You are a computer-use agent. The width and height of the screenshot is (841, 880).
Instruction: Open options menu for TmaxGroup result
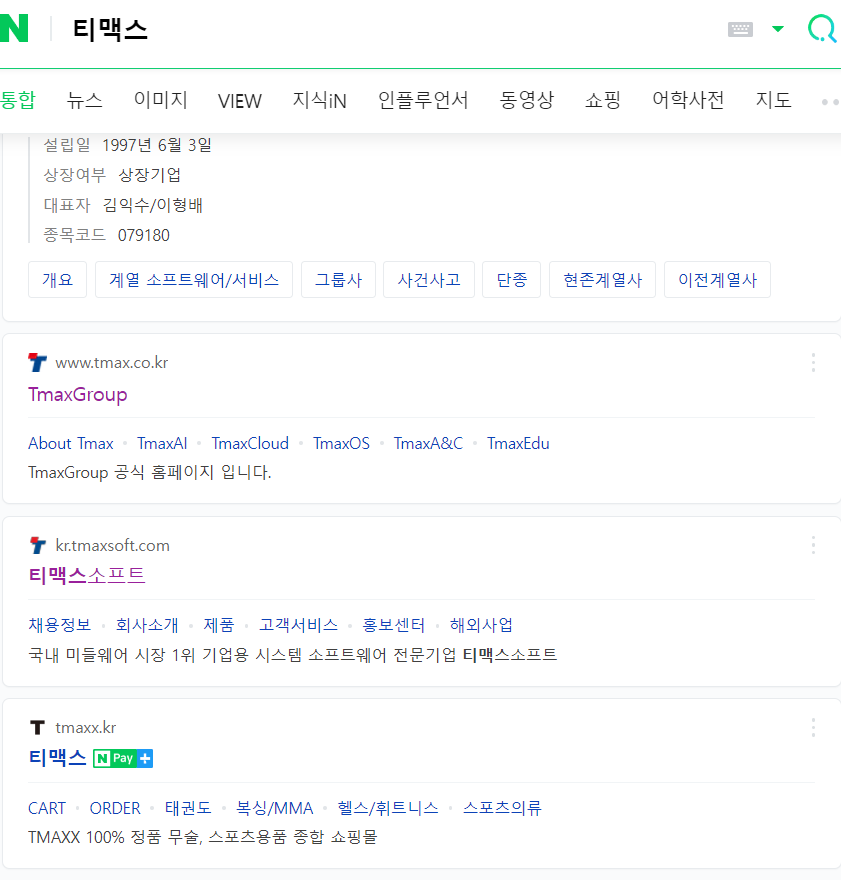click(x=813, y=363)
